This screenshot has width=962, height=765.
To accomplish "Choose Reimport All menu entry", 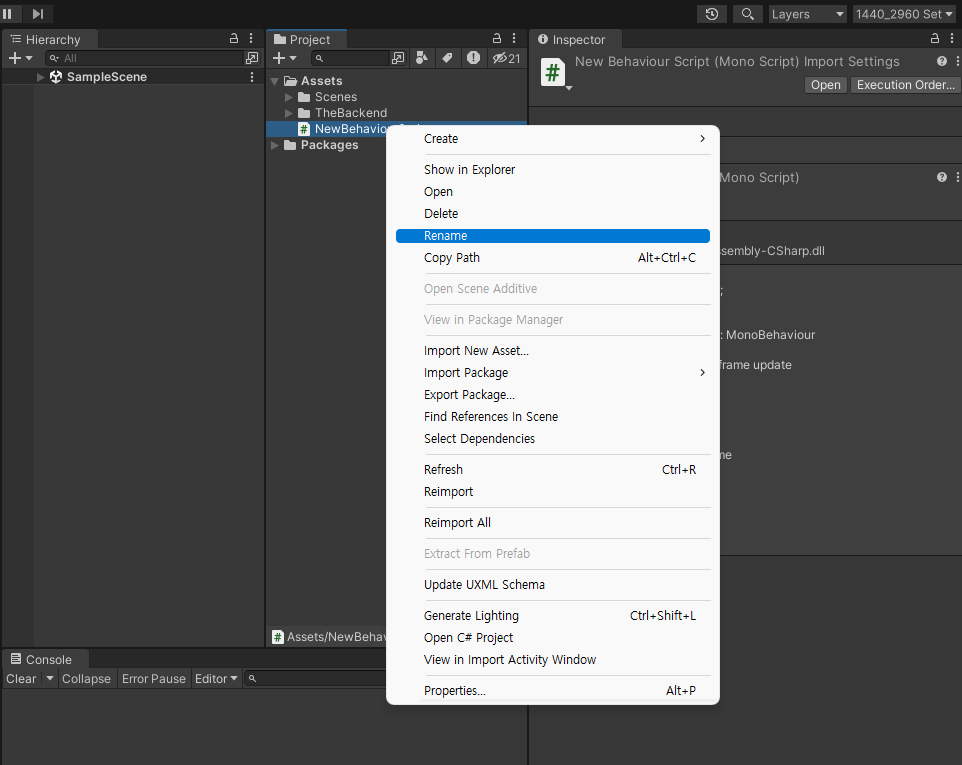I will 553,523.
